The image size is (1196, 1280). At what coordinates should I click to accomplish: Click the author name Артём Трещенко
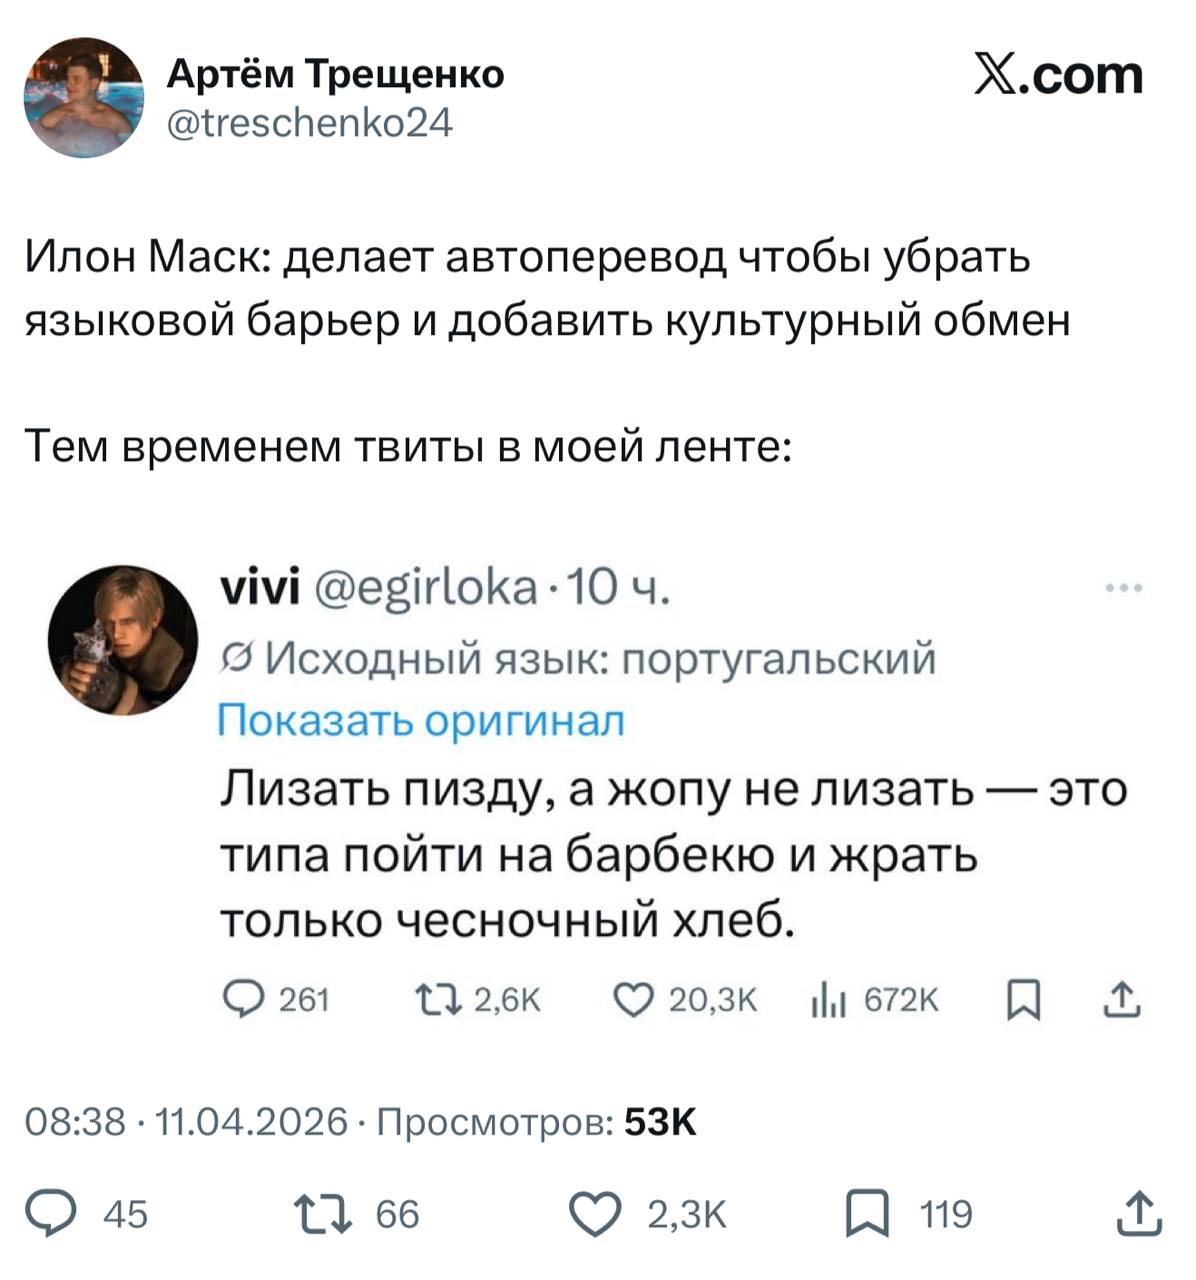335,73
